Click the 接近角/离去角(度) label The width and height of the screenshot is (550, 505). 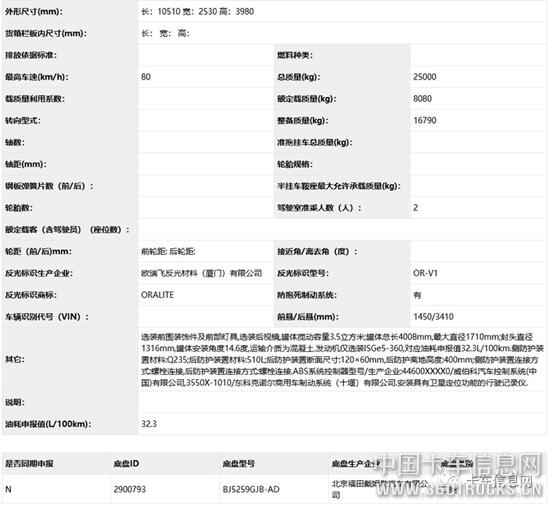[317, 251]
